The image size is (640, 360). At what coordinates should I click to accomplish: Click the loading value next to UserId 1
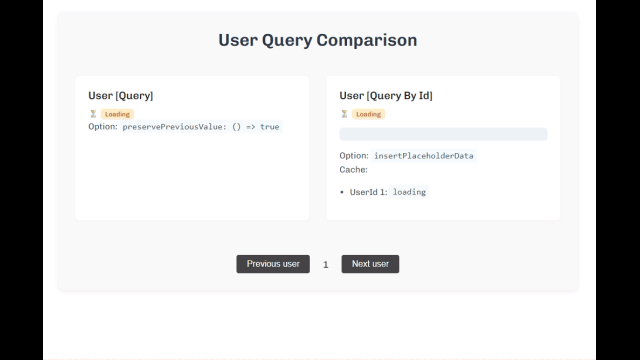point(409,192)
